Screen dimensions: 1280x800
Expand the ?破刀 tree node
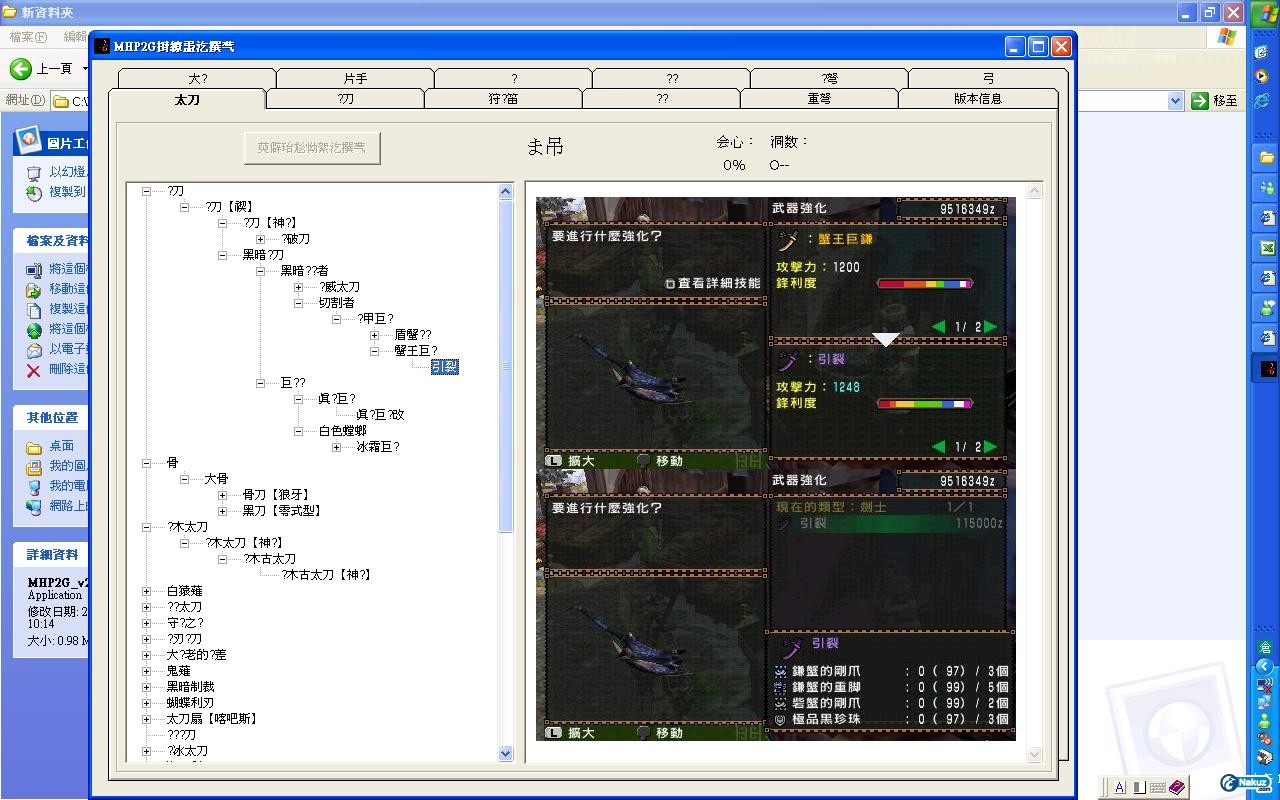[x=260, y=239]
